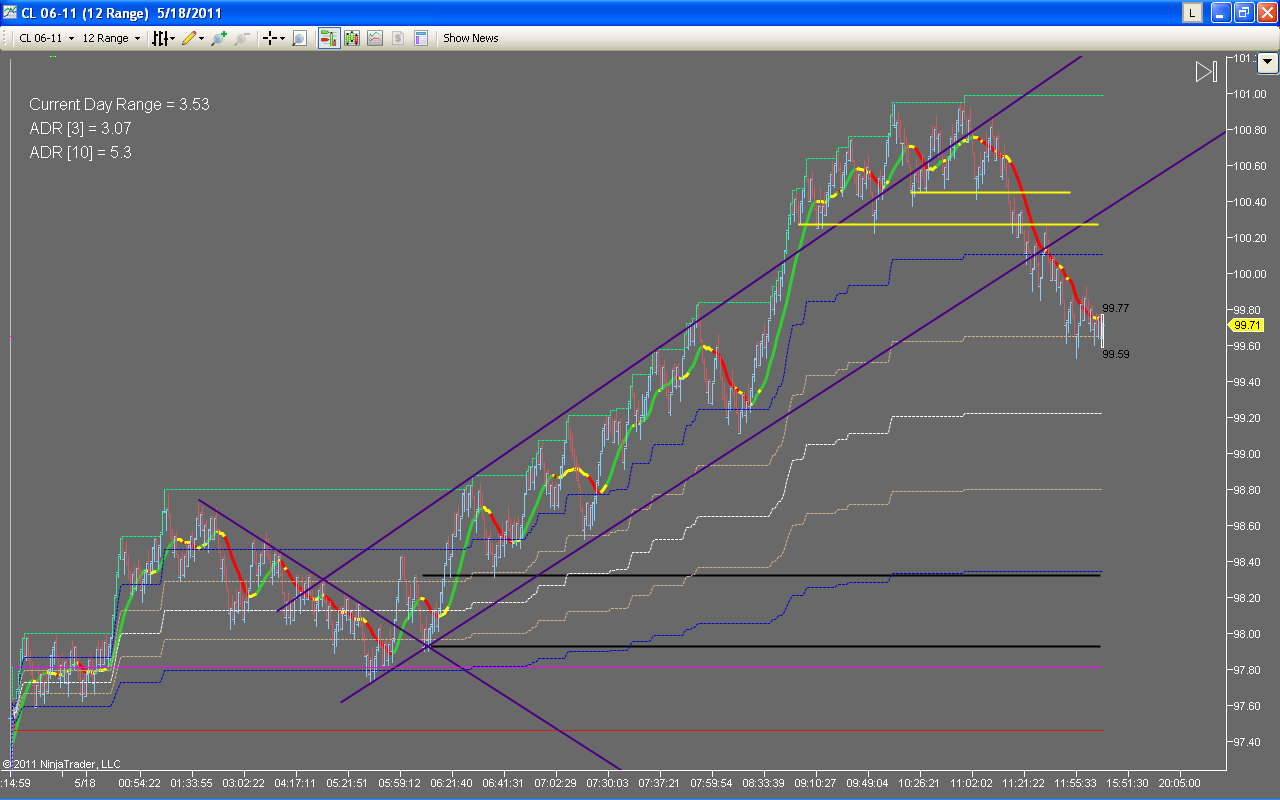Click the data box magnifier icon
The width and height of the screenshot is (1280, 800).
point(299,38)
